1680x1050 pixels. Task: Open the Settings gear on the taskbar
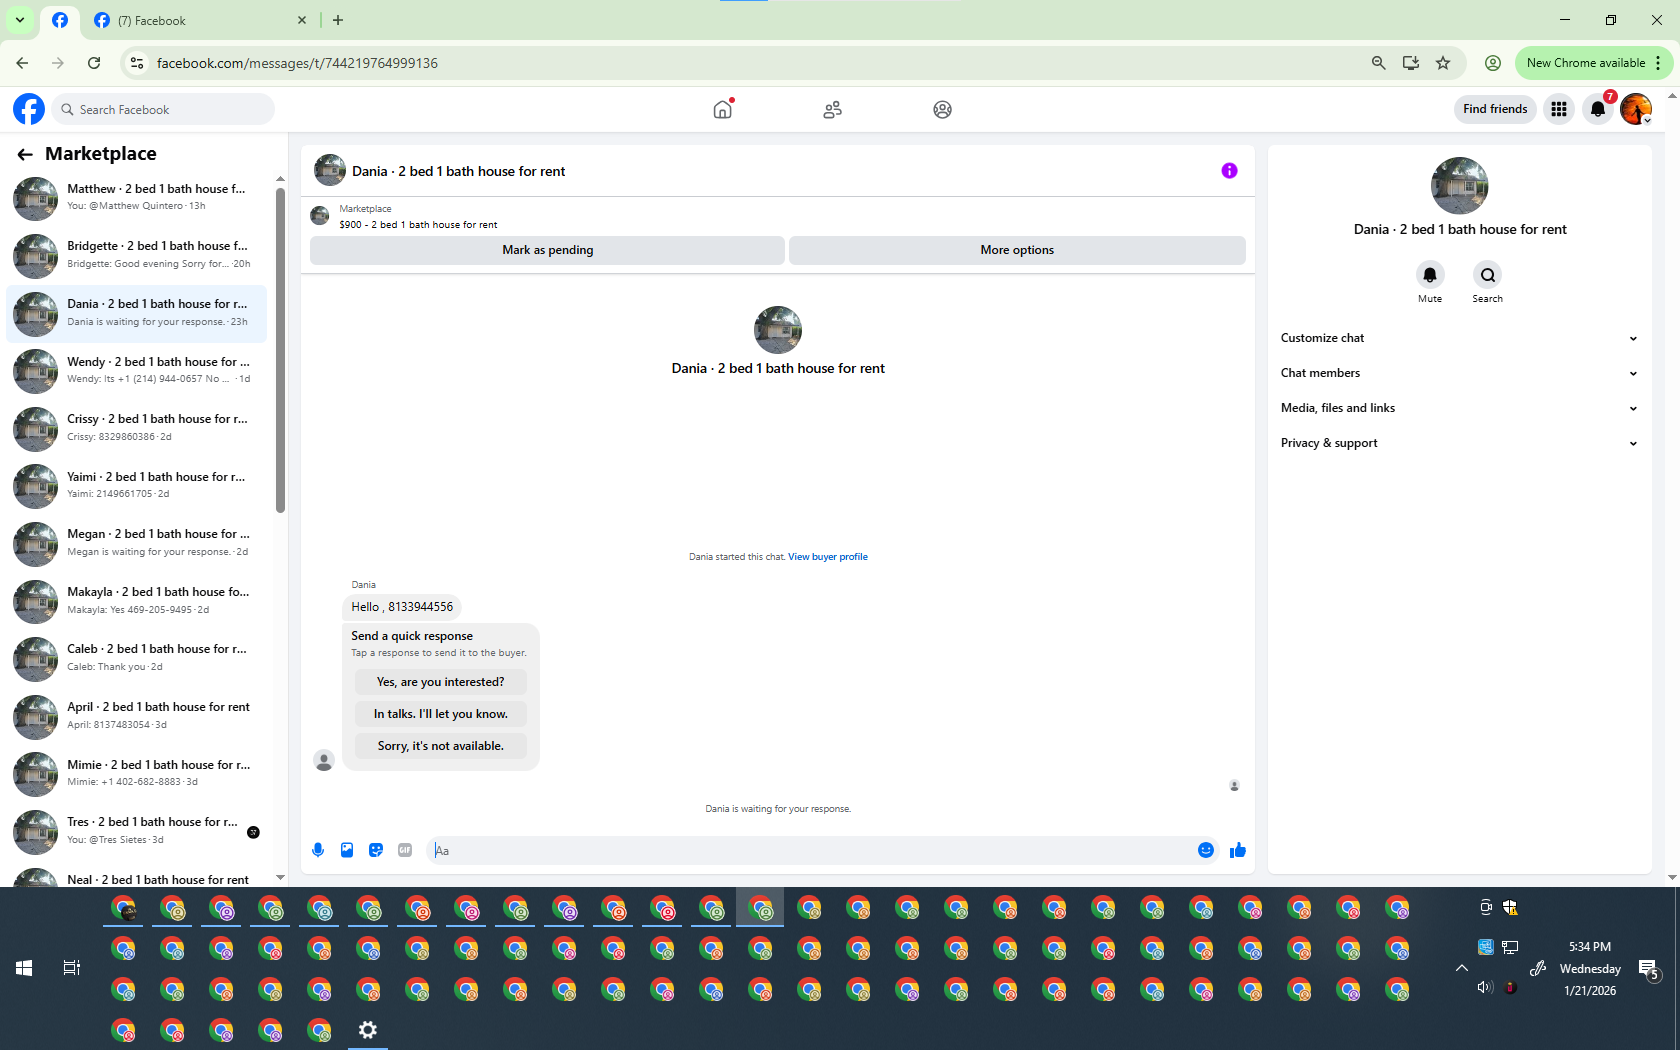coord(368,1030)
